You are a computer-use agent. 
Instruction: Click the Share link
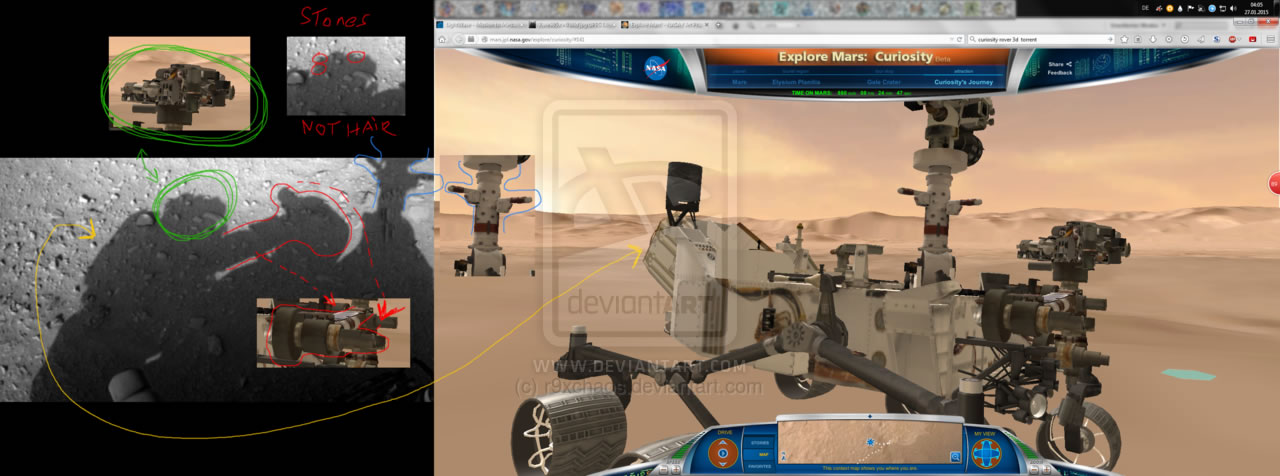pyautogui.click(x=1059, y=64)
